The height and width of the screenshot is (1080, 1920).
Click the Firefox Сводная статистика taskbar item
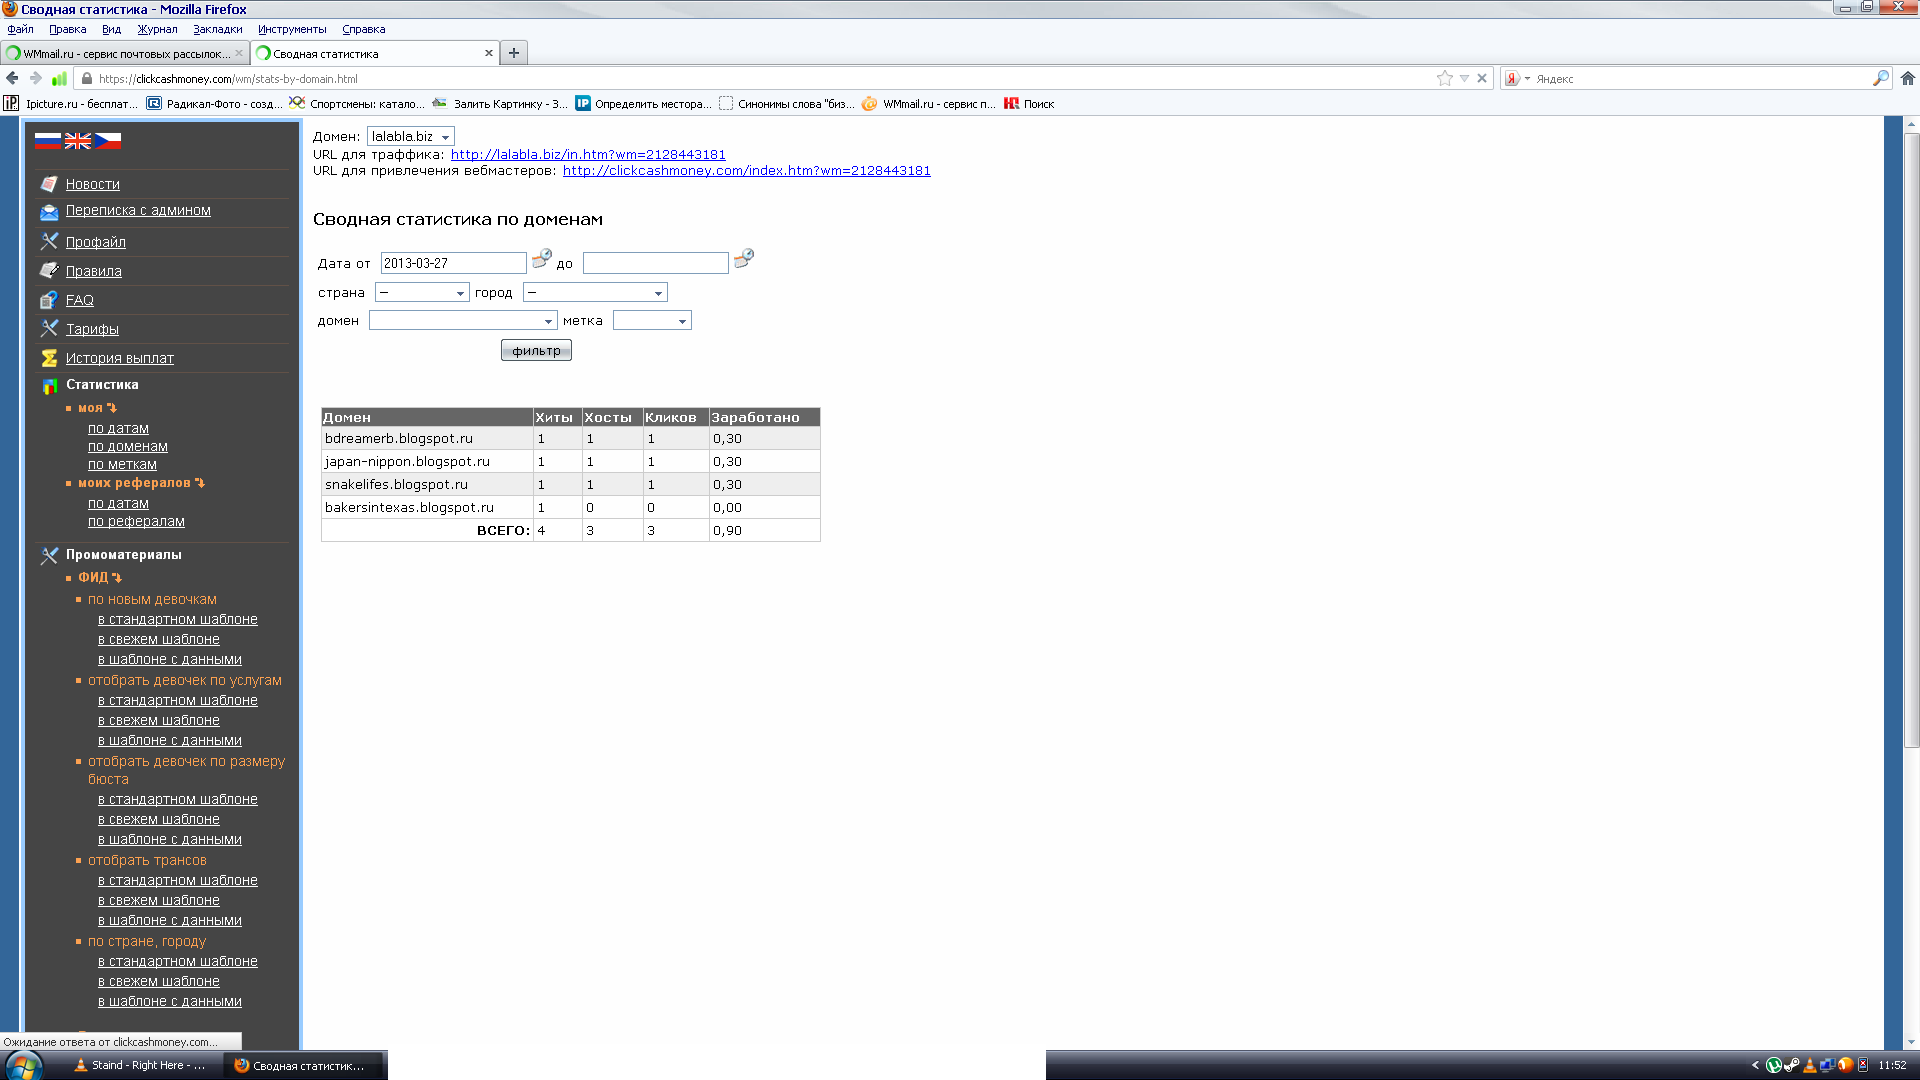click(303, 1065)
